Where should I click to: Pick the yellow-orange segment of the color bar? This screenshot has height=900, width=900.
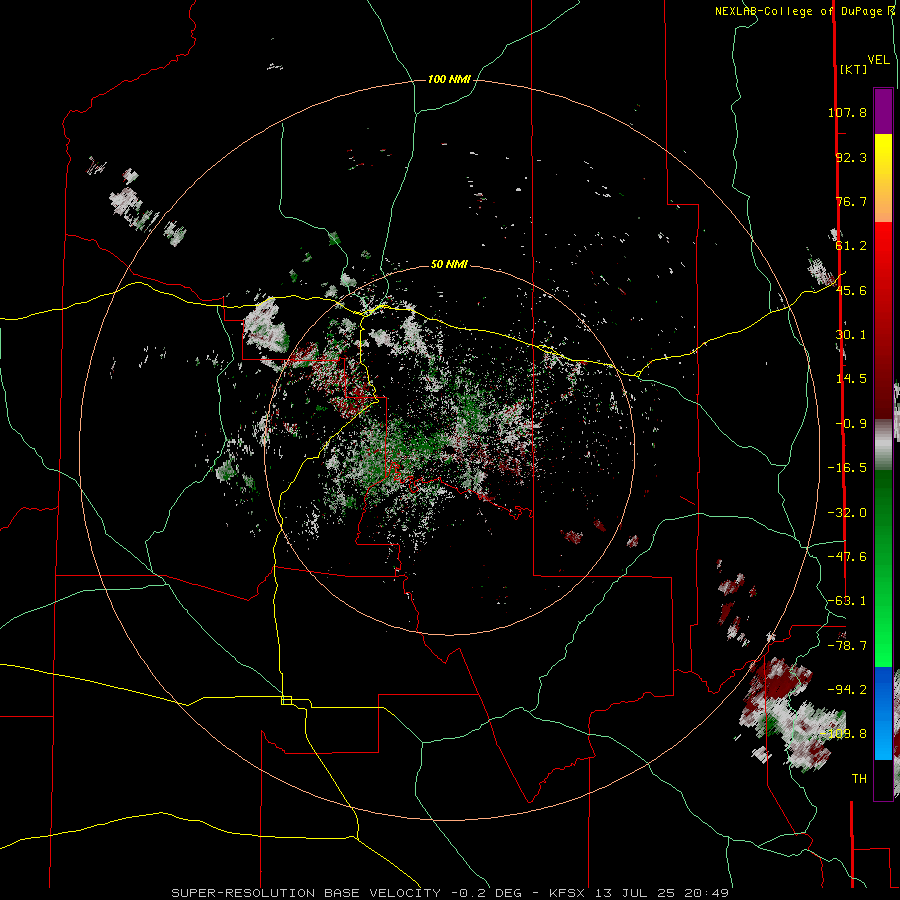(883, 178)
